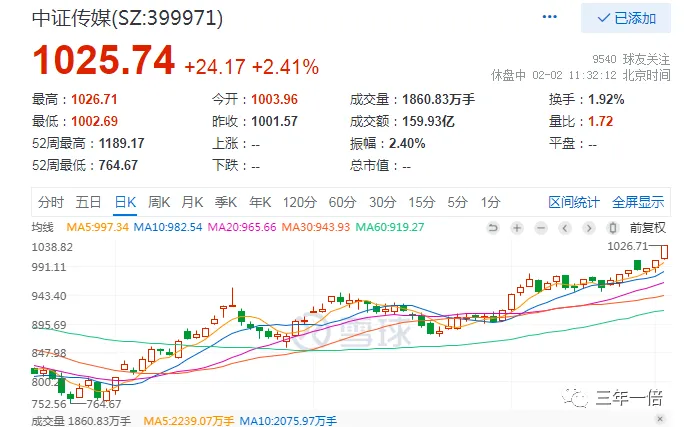The width and height of the screenshot is (684, 427).
Task: Reset the chart view with undo icon
Action: pos(493,228)
